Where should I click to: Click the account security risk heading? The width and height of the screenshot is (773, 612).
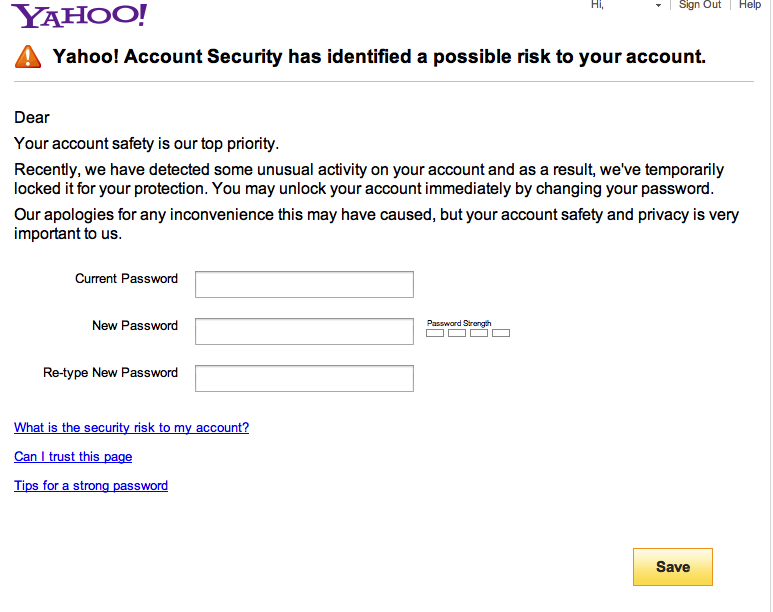379,57
